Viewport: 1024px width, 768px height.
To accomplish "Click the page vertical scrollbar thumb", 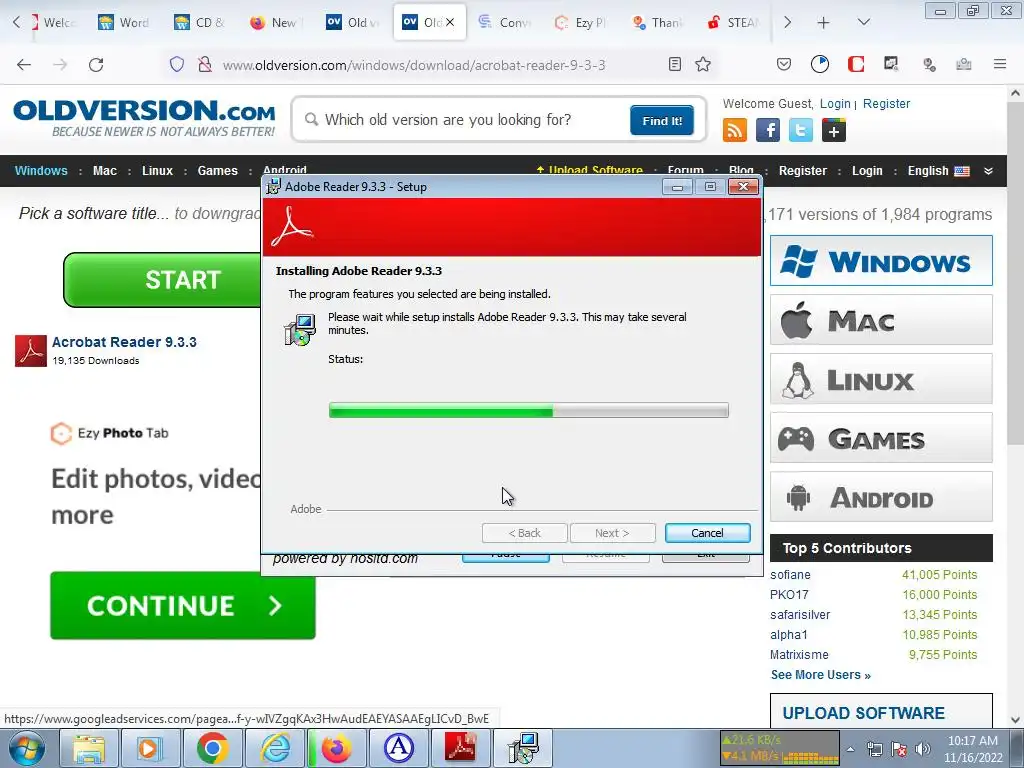I will [x=1016, y=274].
